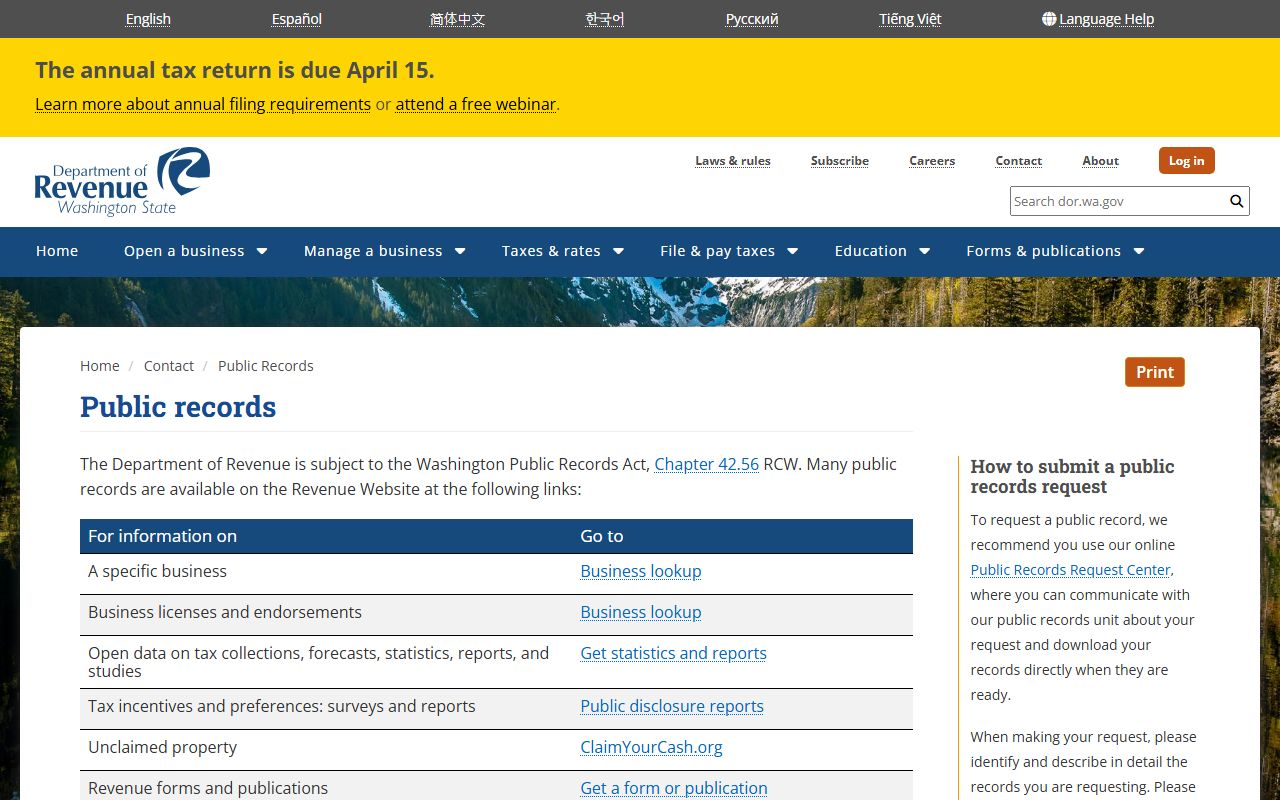Expand the Forms & publications dropdown arrow

[x=1139, y=251]
